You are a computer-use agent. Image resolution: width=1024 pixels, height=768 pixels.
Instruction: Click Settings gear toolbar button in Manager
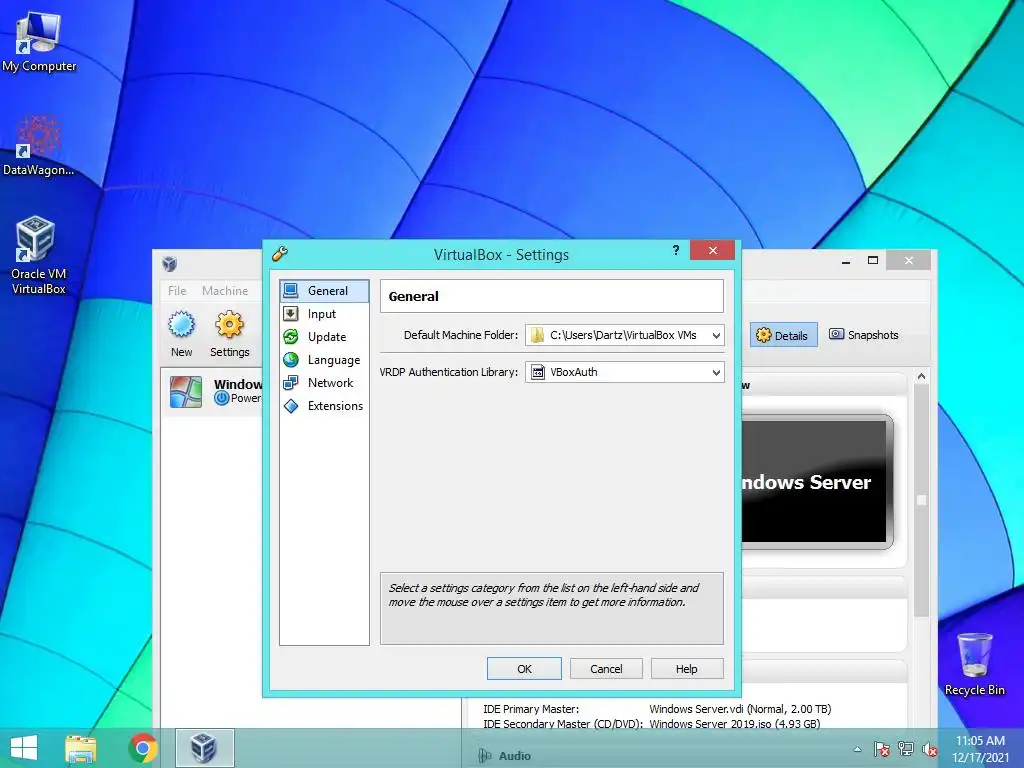229,334
